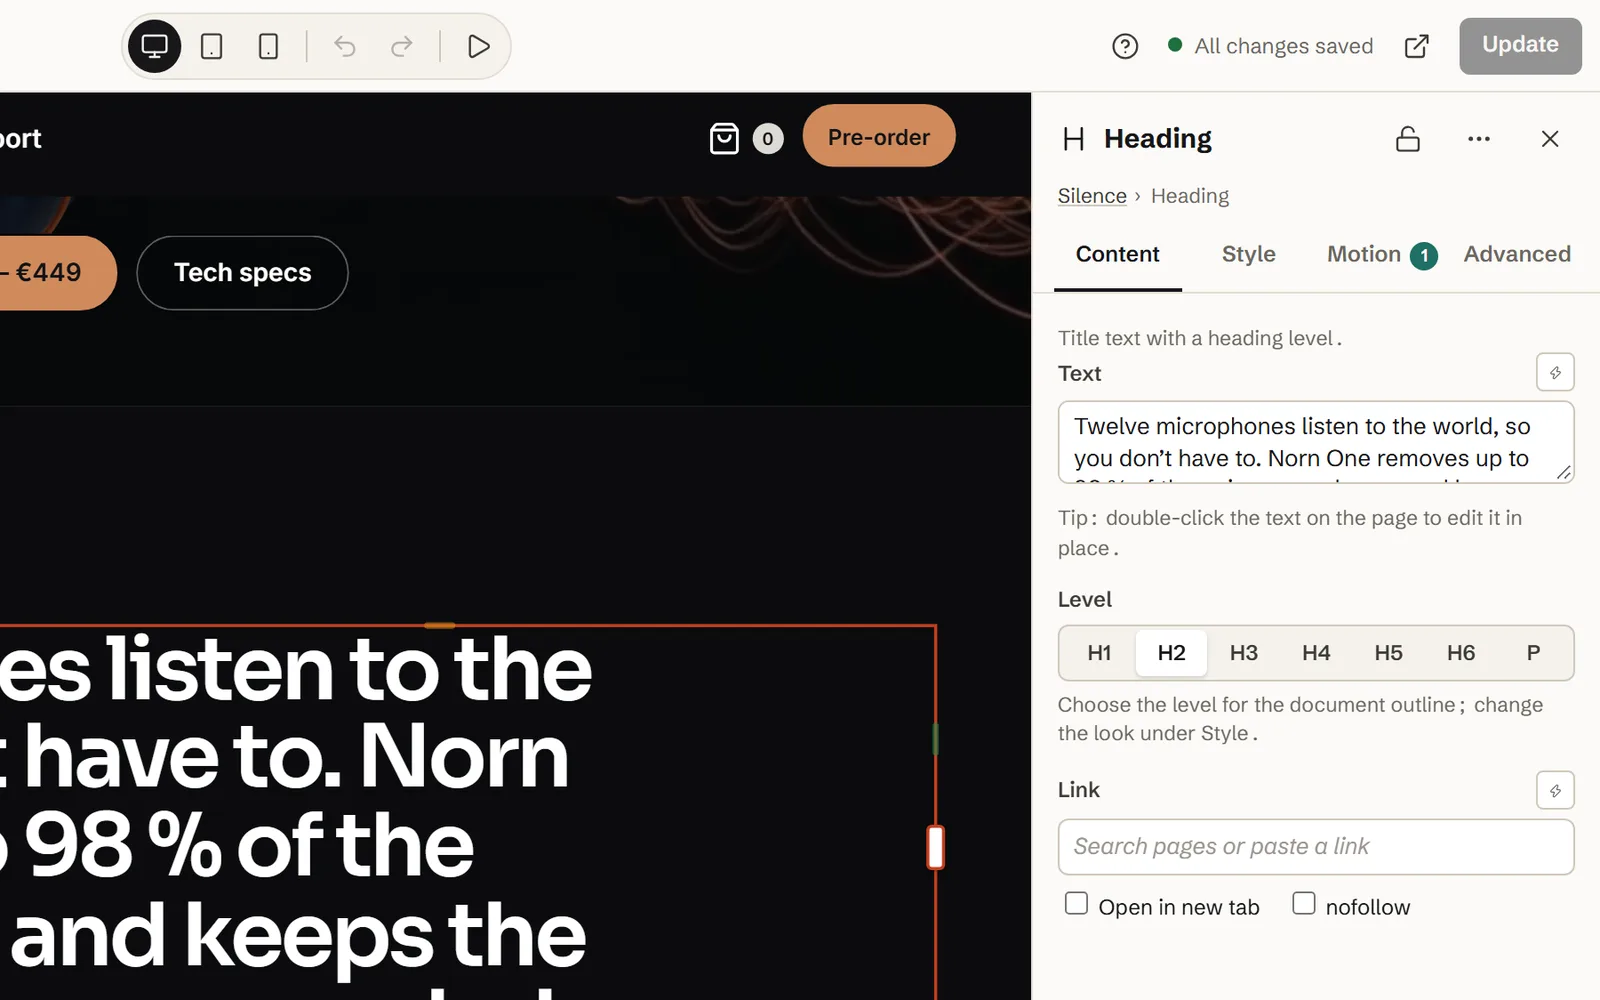Redo the last change
This screenshot has height=1000, width=1600.
coord(402,46)
